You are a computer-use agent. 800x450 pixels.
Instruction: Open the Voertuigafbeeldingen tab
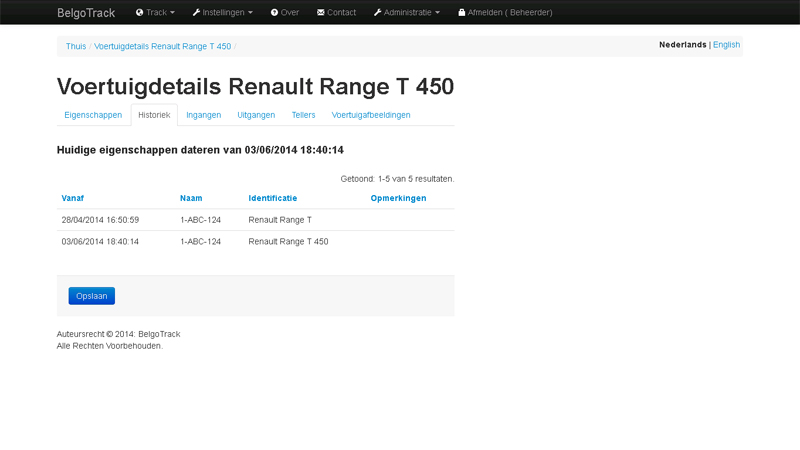click(371, 115)
